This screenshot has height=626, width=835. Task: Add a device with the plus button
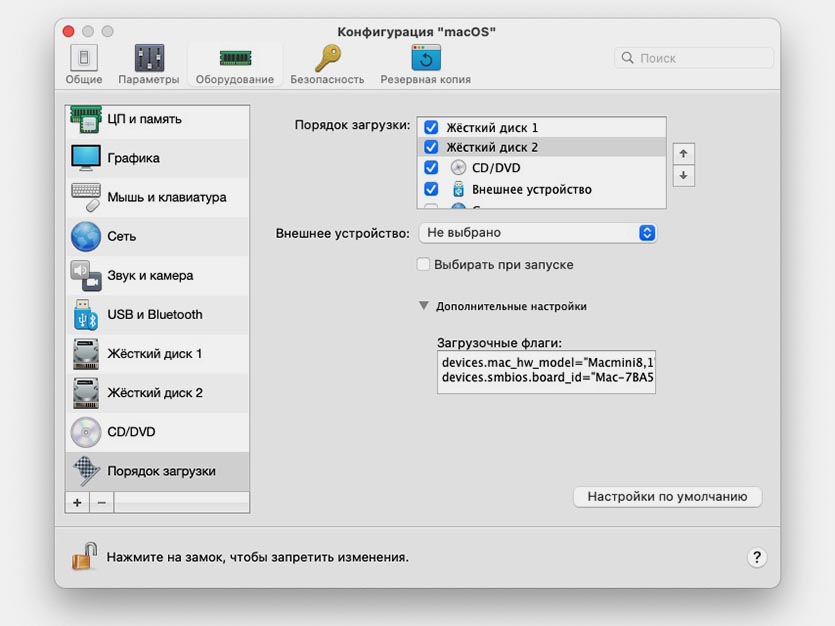[77, 503]
